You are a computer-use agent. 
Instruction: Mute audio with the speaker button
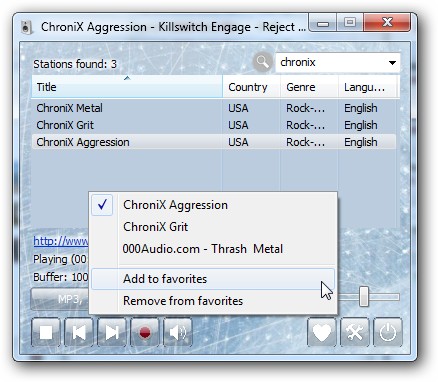click(178, 332)
